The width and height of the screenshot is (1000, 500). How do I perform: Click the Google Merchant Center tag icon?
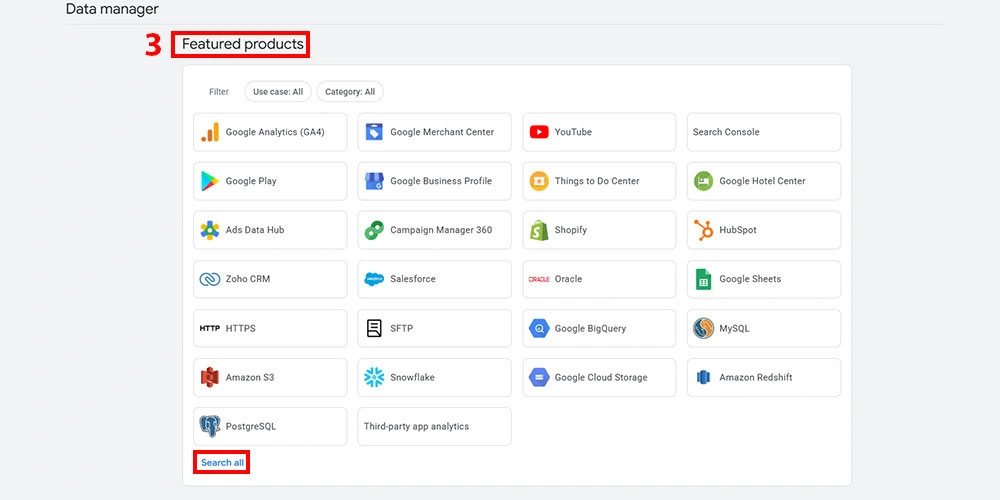coord(374,132)
